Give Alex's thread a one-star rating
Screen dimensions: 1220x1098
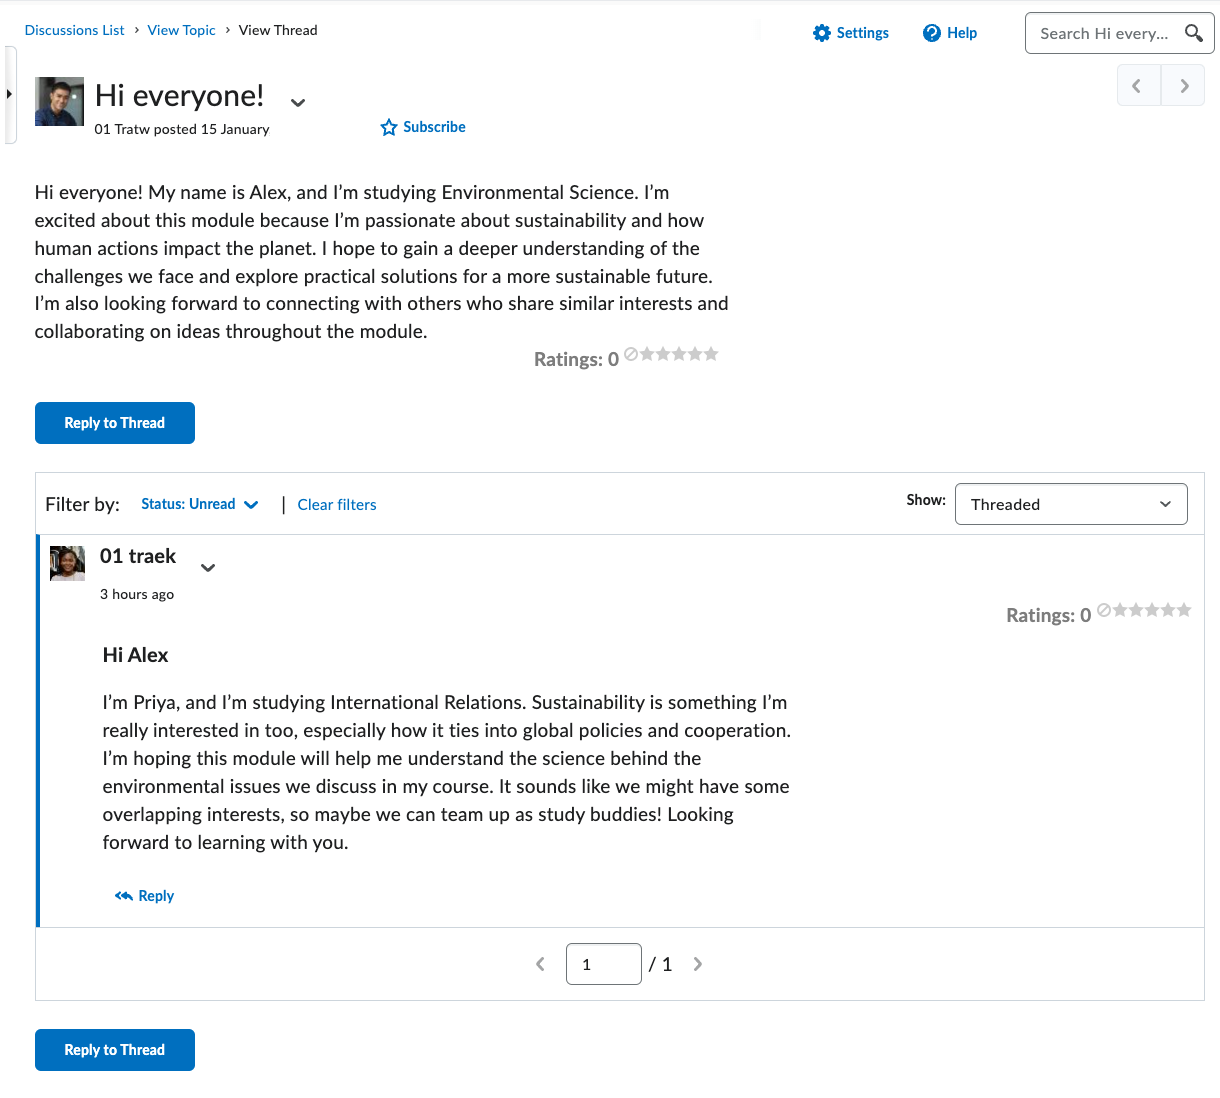(647, 353)
